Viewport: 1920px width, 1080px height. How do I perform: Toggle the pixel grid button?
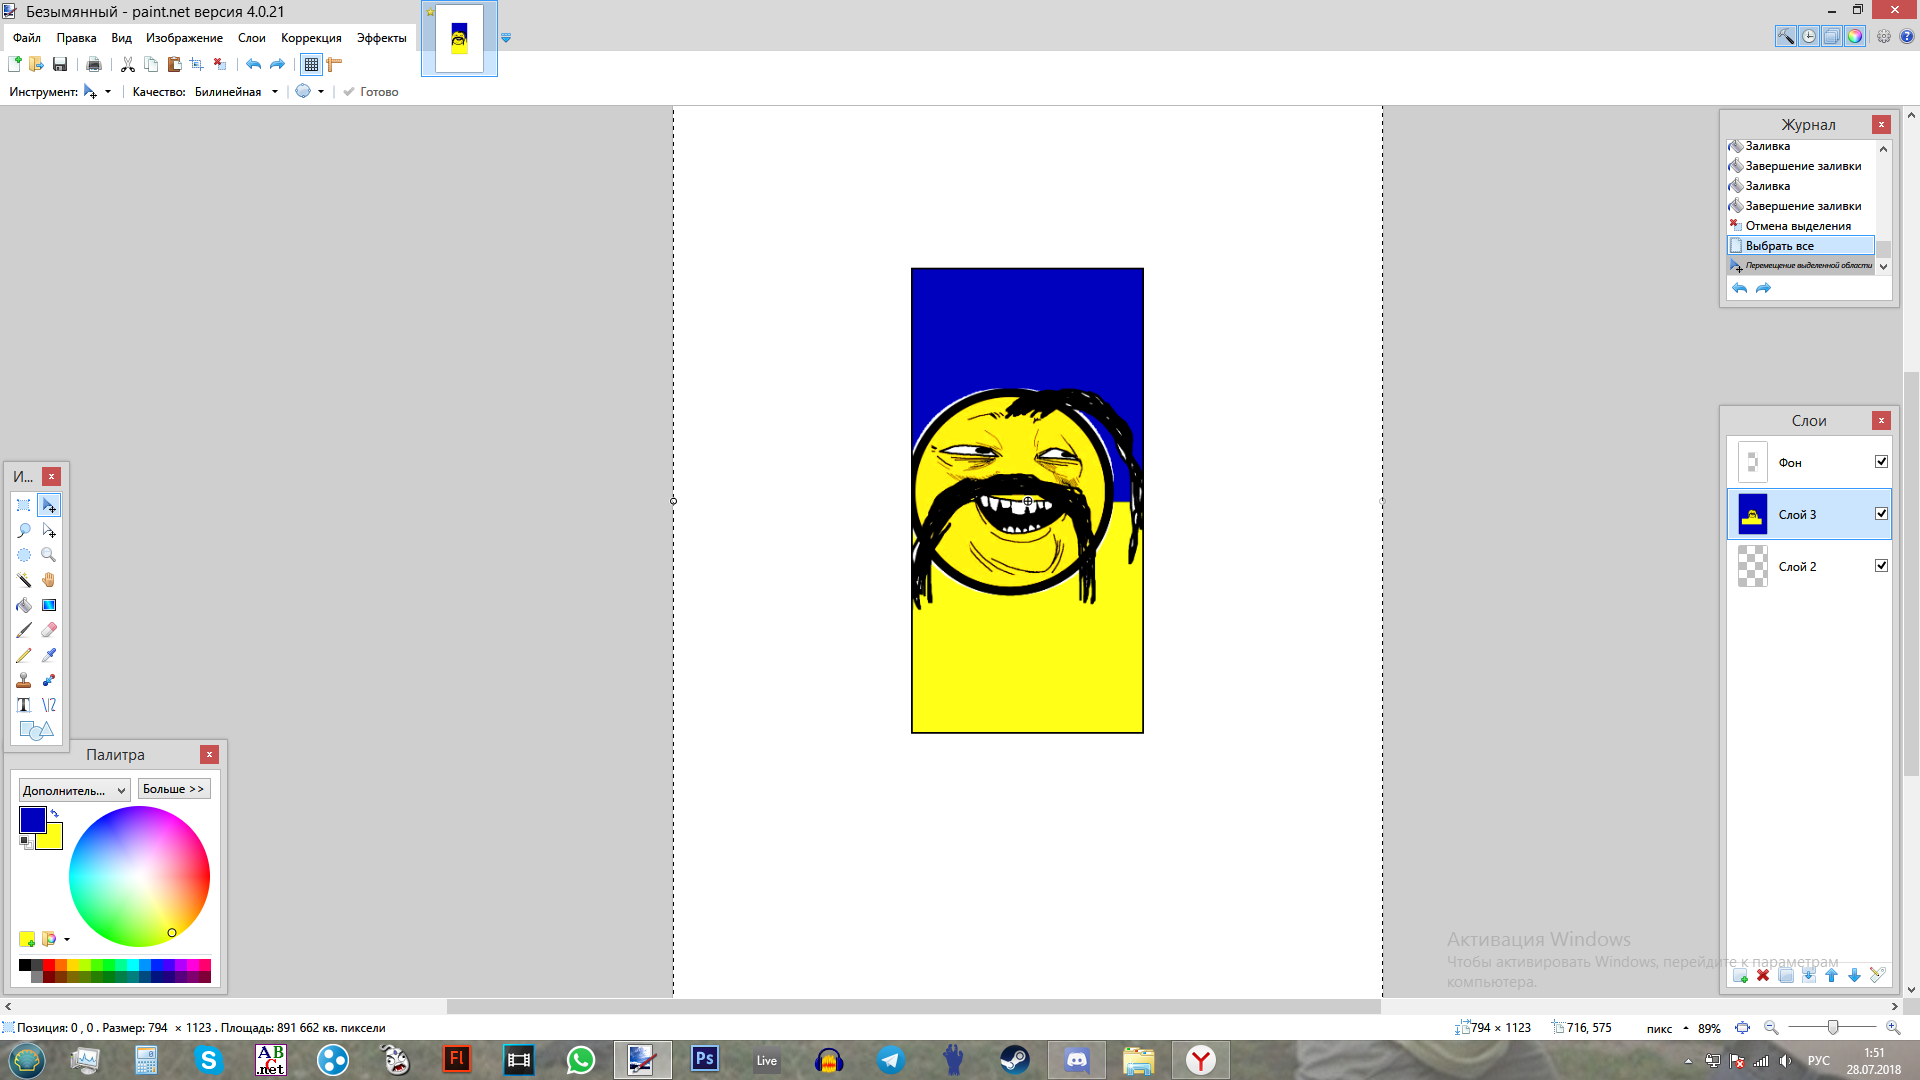coord(312,64)
